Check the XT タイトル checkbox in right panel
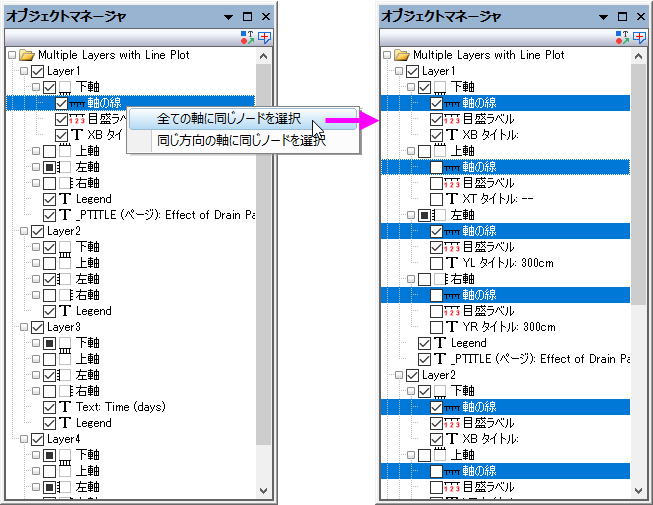653x505 pixels. [x=436, y=199]
